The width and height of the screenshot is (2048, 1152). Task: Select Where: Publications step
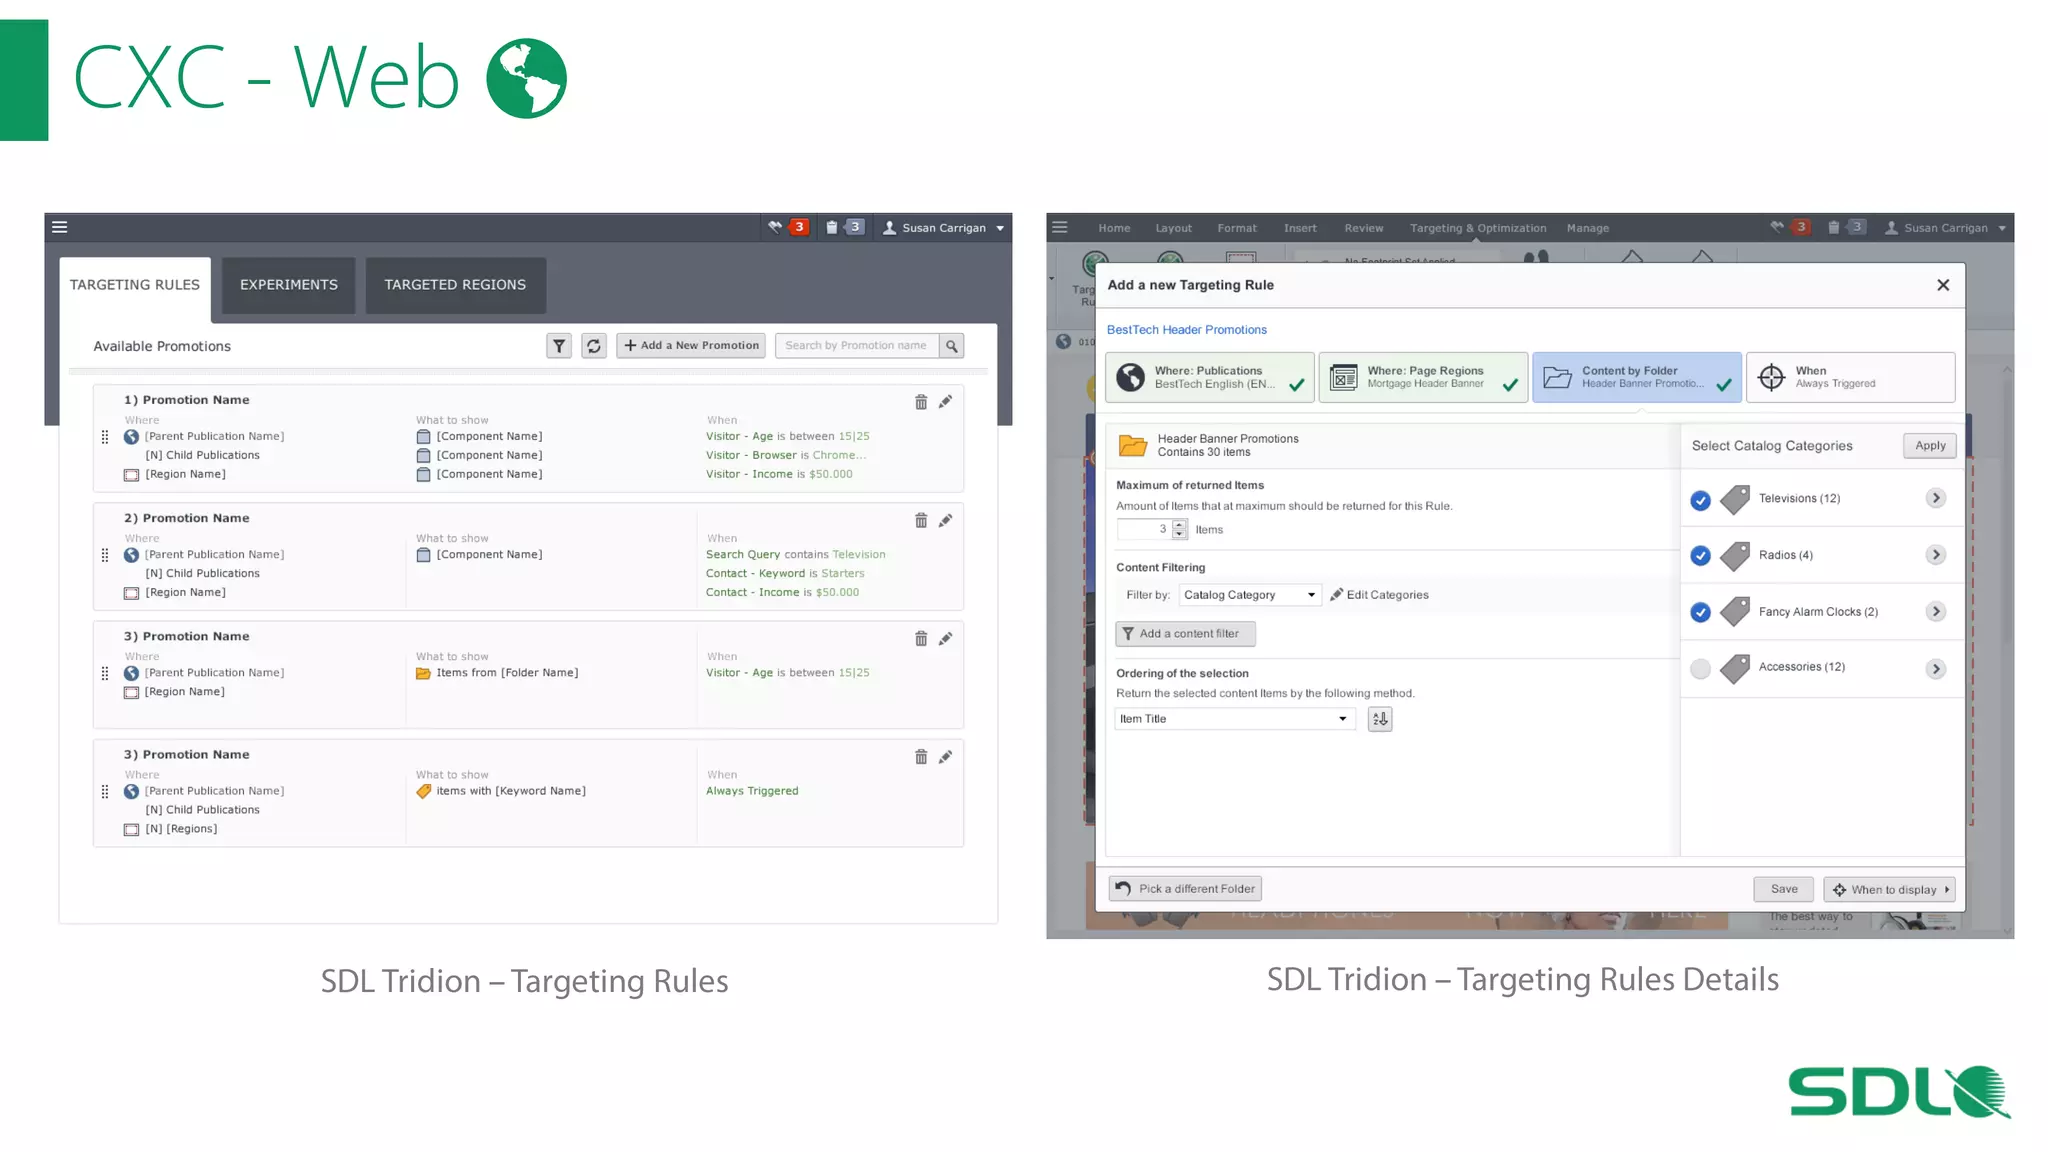click(1210, 377)
